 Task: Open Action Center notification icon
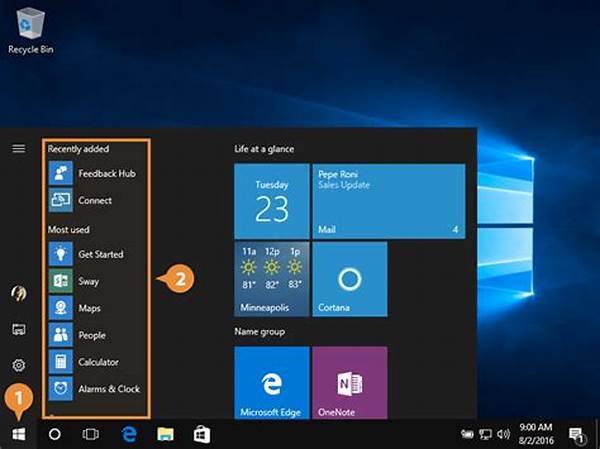(x=577, y=435)
